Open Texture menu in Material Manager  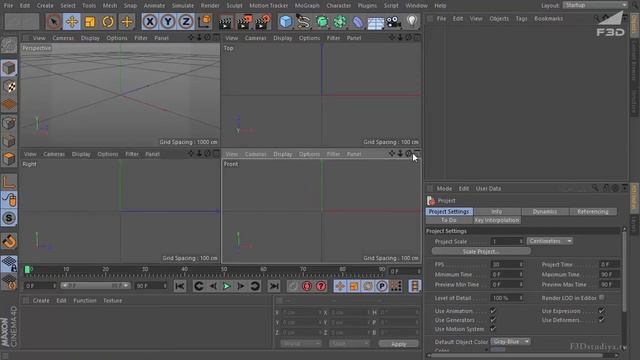pyautogui.click(x=113, y=301)
